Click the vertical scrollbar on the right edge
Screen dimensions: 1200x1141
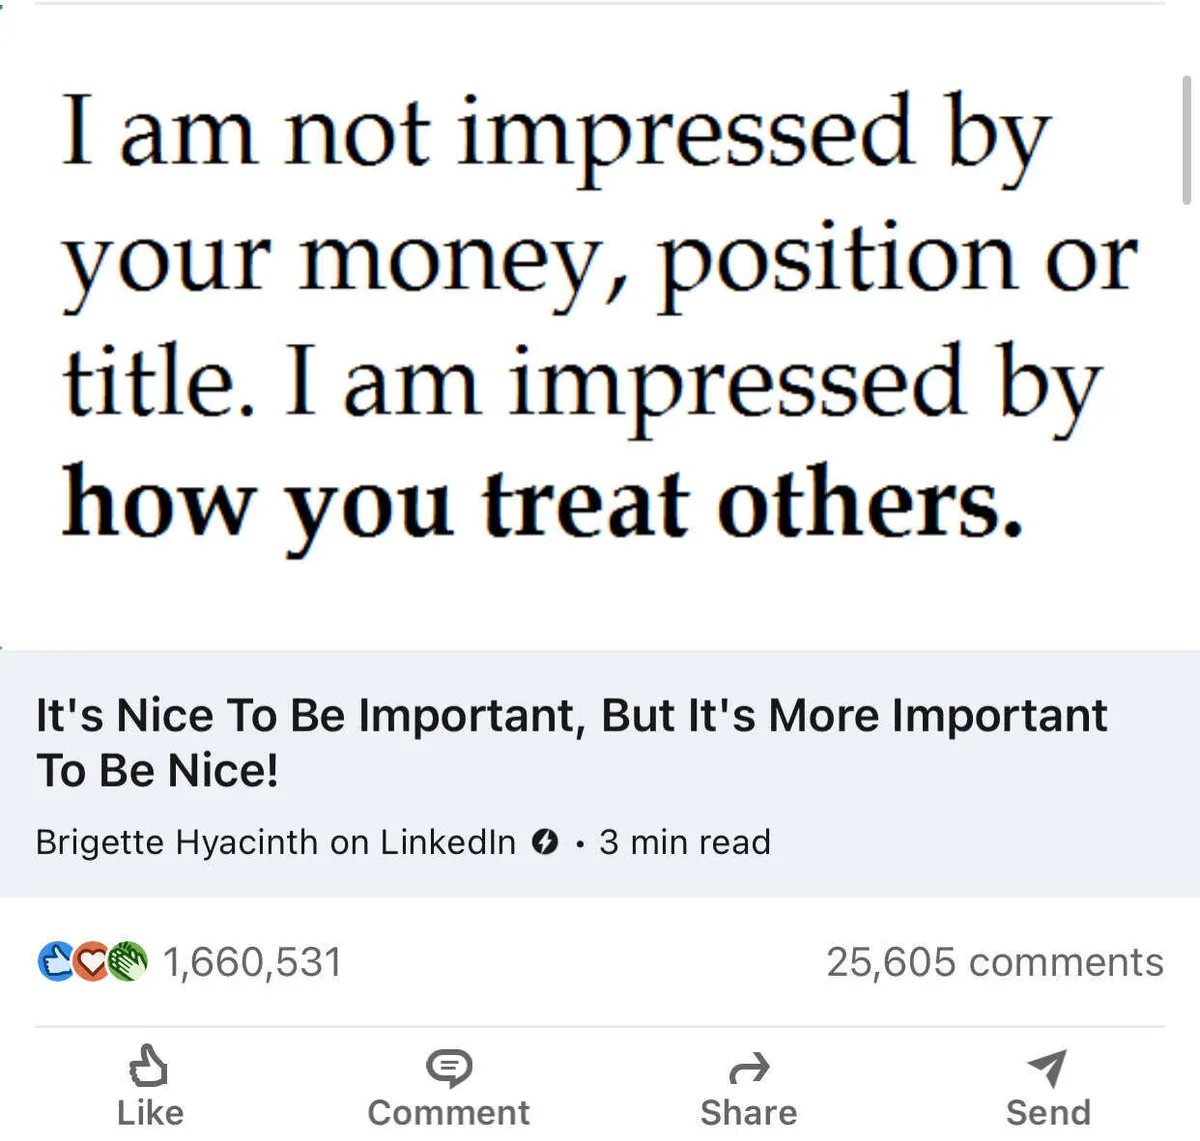pos(1186,140)
